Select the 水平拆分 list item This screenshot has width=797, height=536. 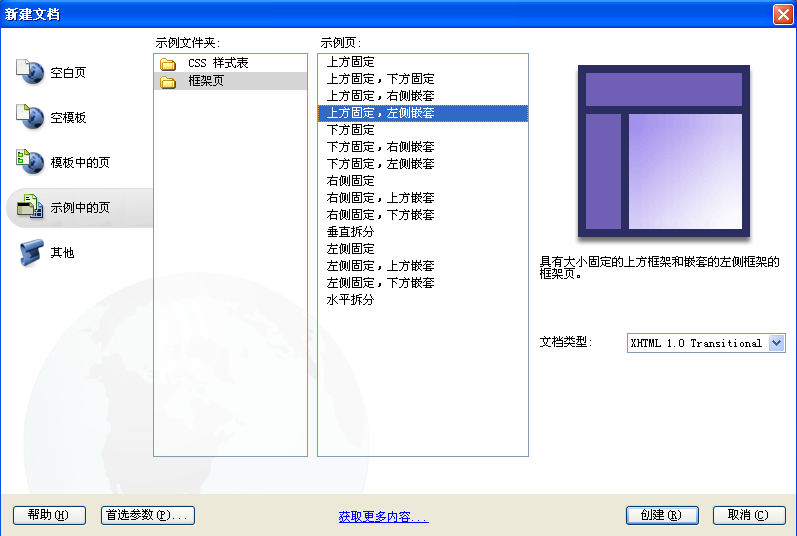tap(351, 300)
